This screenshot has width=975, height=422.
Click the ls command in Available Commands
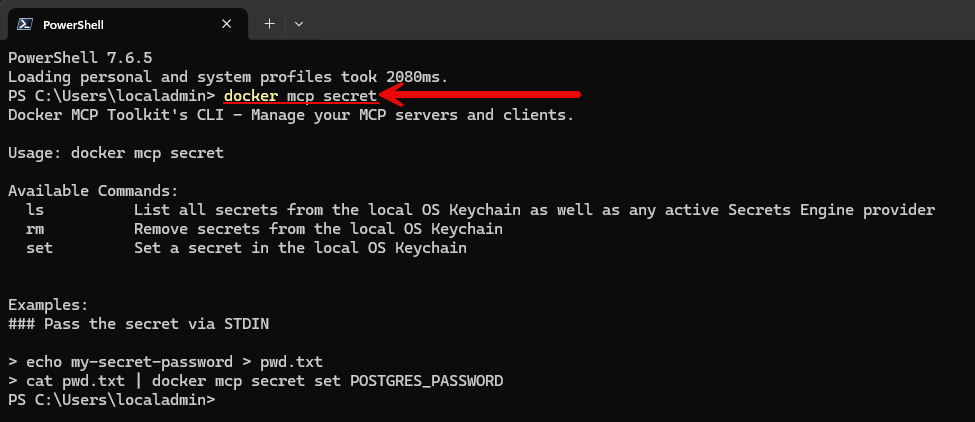(35, 210)
